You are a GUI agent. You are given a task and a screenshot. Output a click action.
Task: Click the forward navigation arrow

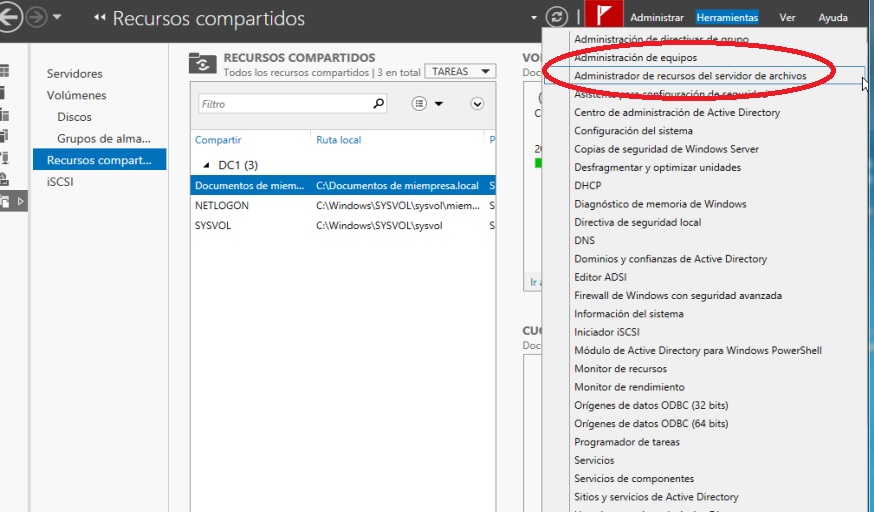tap(36, 18)
